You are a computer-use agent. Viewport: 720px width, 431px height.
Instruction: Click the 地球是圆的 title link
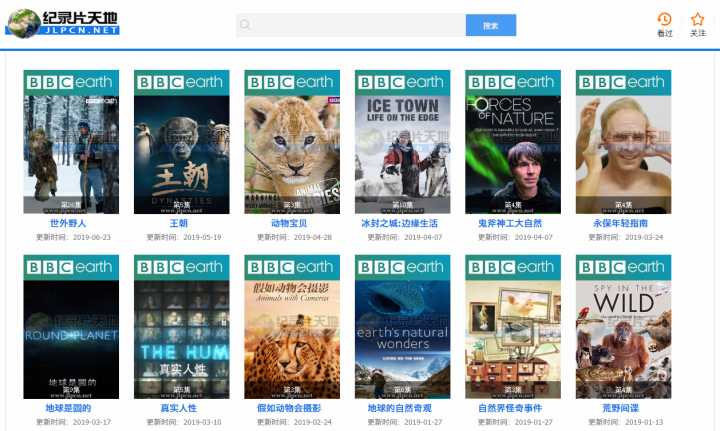click(x=68, y=408)
